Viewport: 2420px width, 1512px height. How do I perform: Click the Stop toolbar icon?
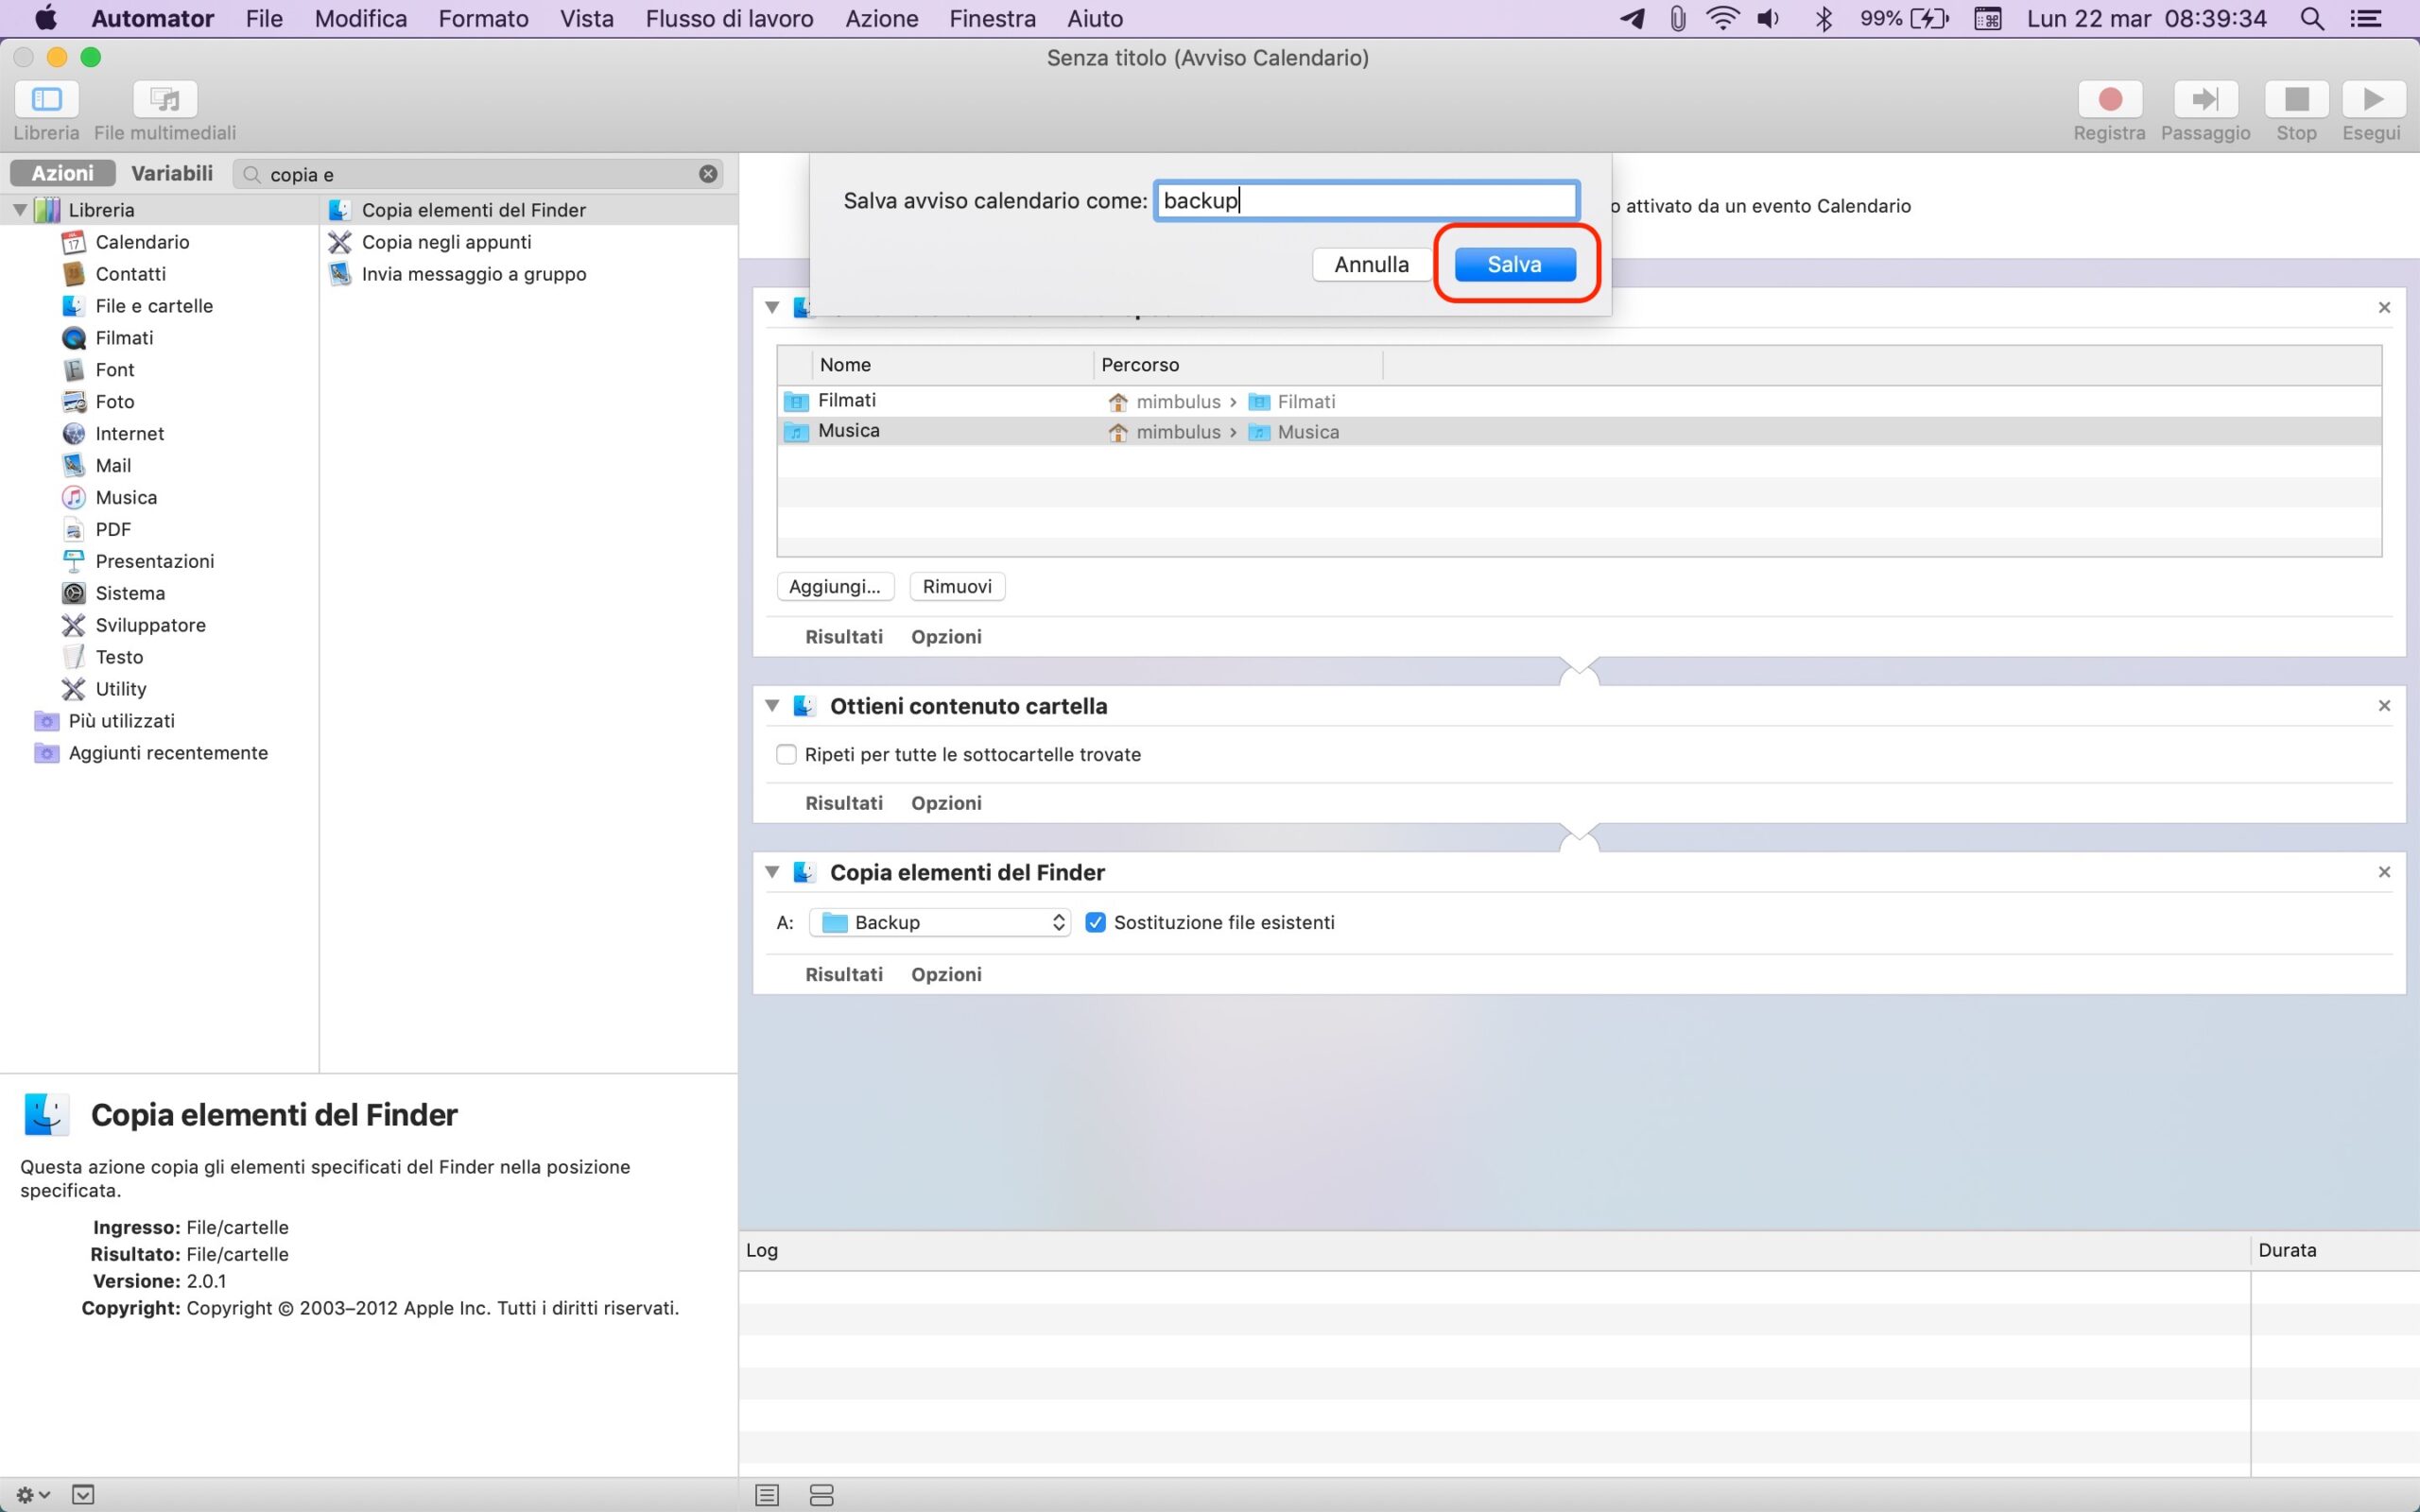pyautogui.click(x=2296, y=99)
